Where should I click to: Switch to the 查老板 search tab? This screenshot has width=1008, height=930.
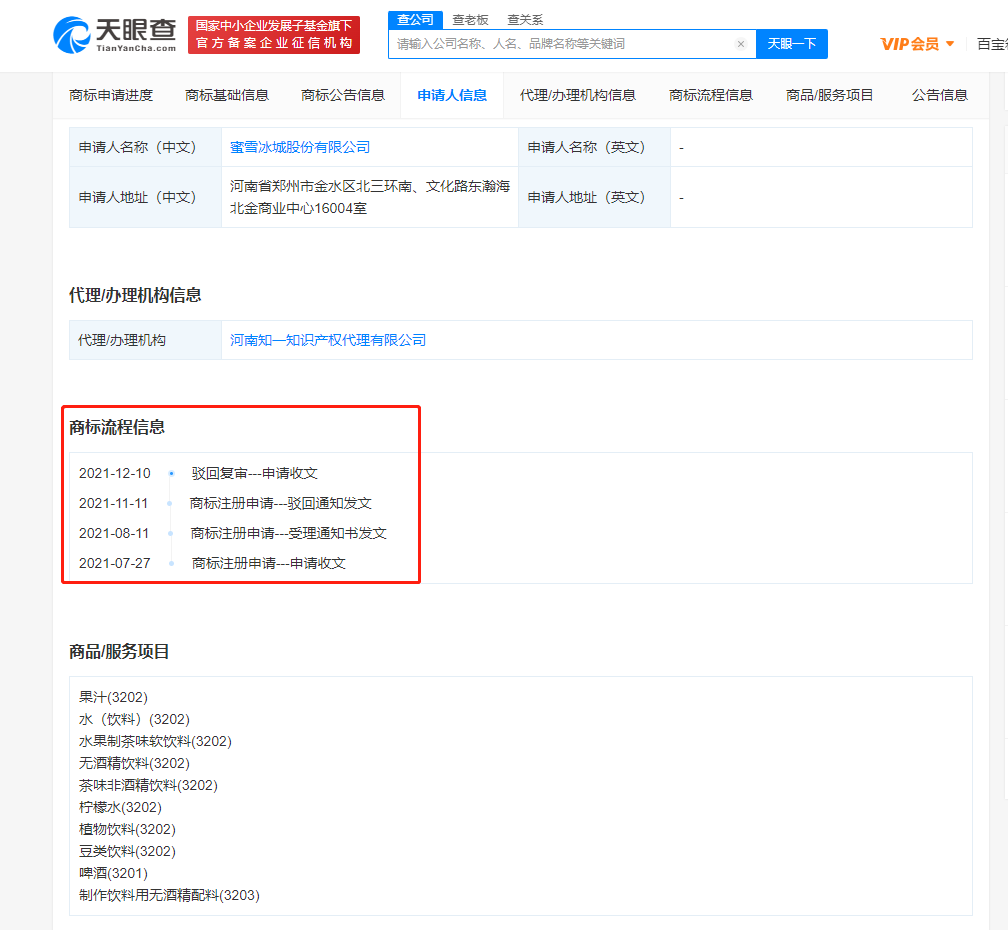coord(469,19)
